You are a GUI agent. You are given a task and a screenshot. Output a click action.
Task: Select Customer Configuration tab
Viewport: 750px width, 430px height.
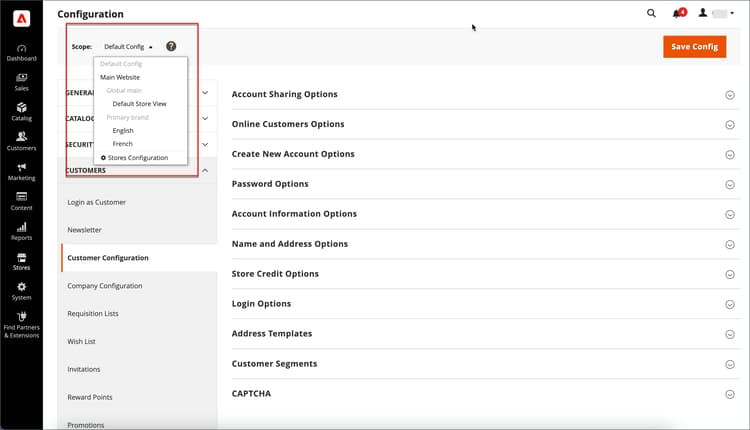(108, 258)
